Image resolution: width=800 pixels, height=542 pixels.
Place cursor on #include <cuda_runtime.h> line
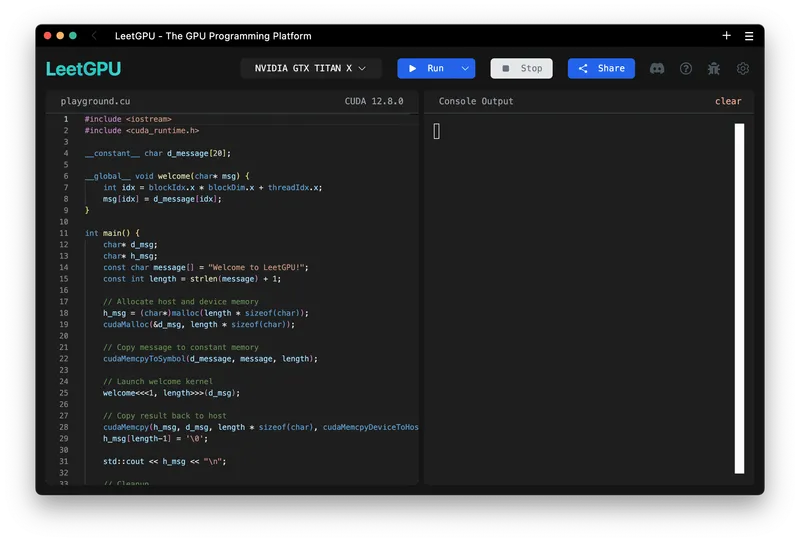click(x=142, y=131)
